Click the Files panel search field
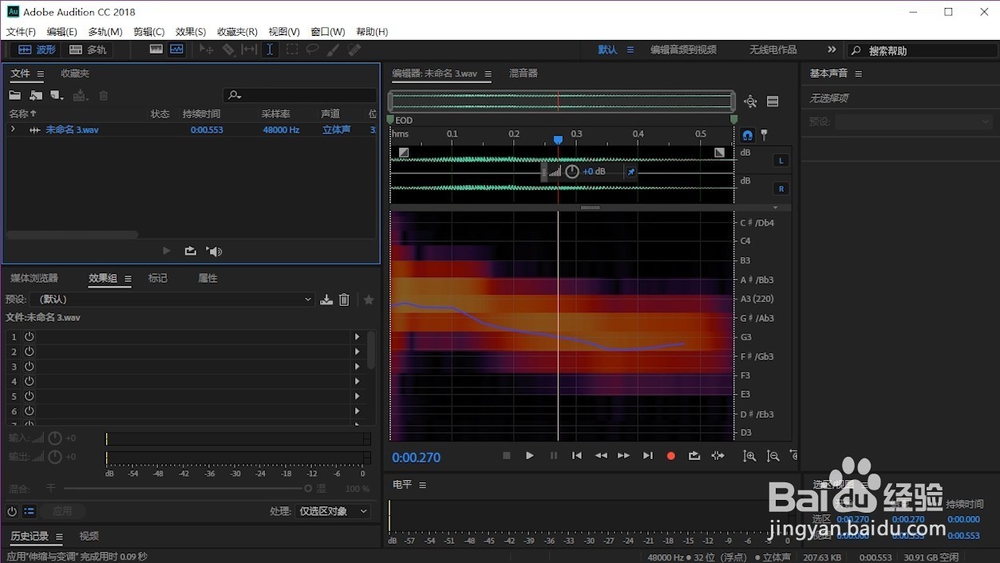Viewport: 1000px width, 563px height. tap(300, 95)
